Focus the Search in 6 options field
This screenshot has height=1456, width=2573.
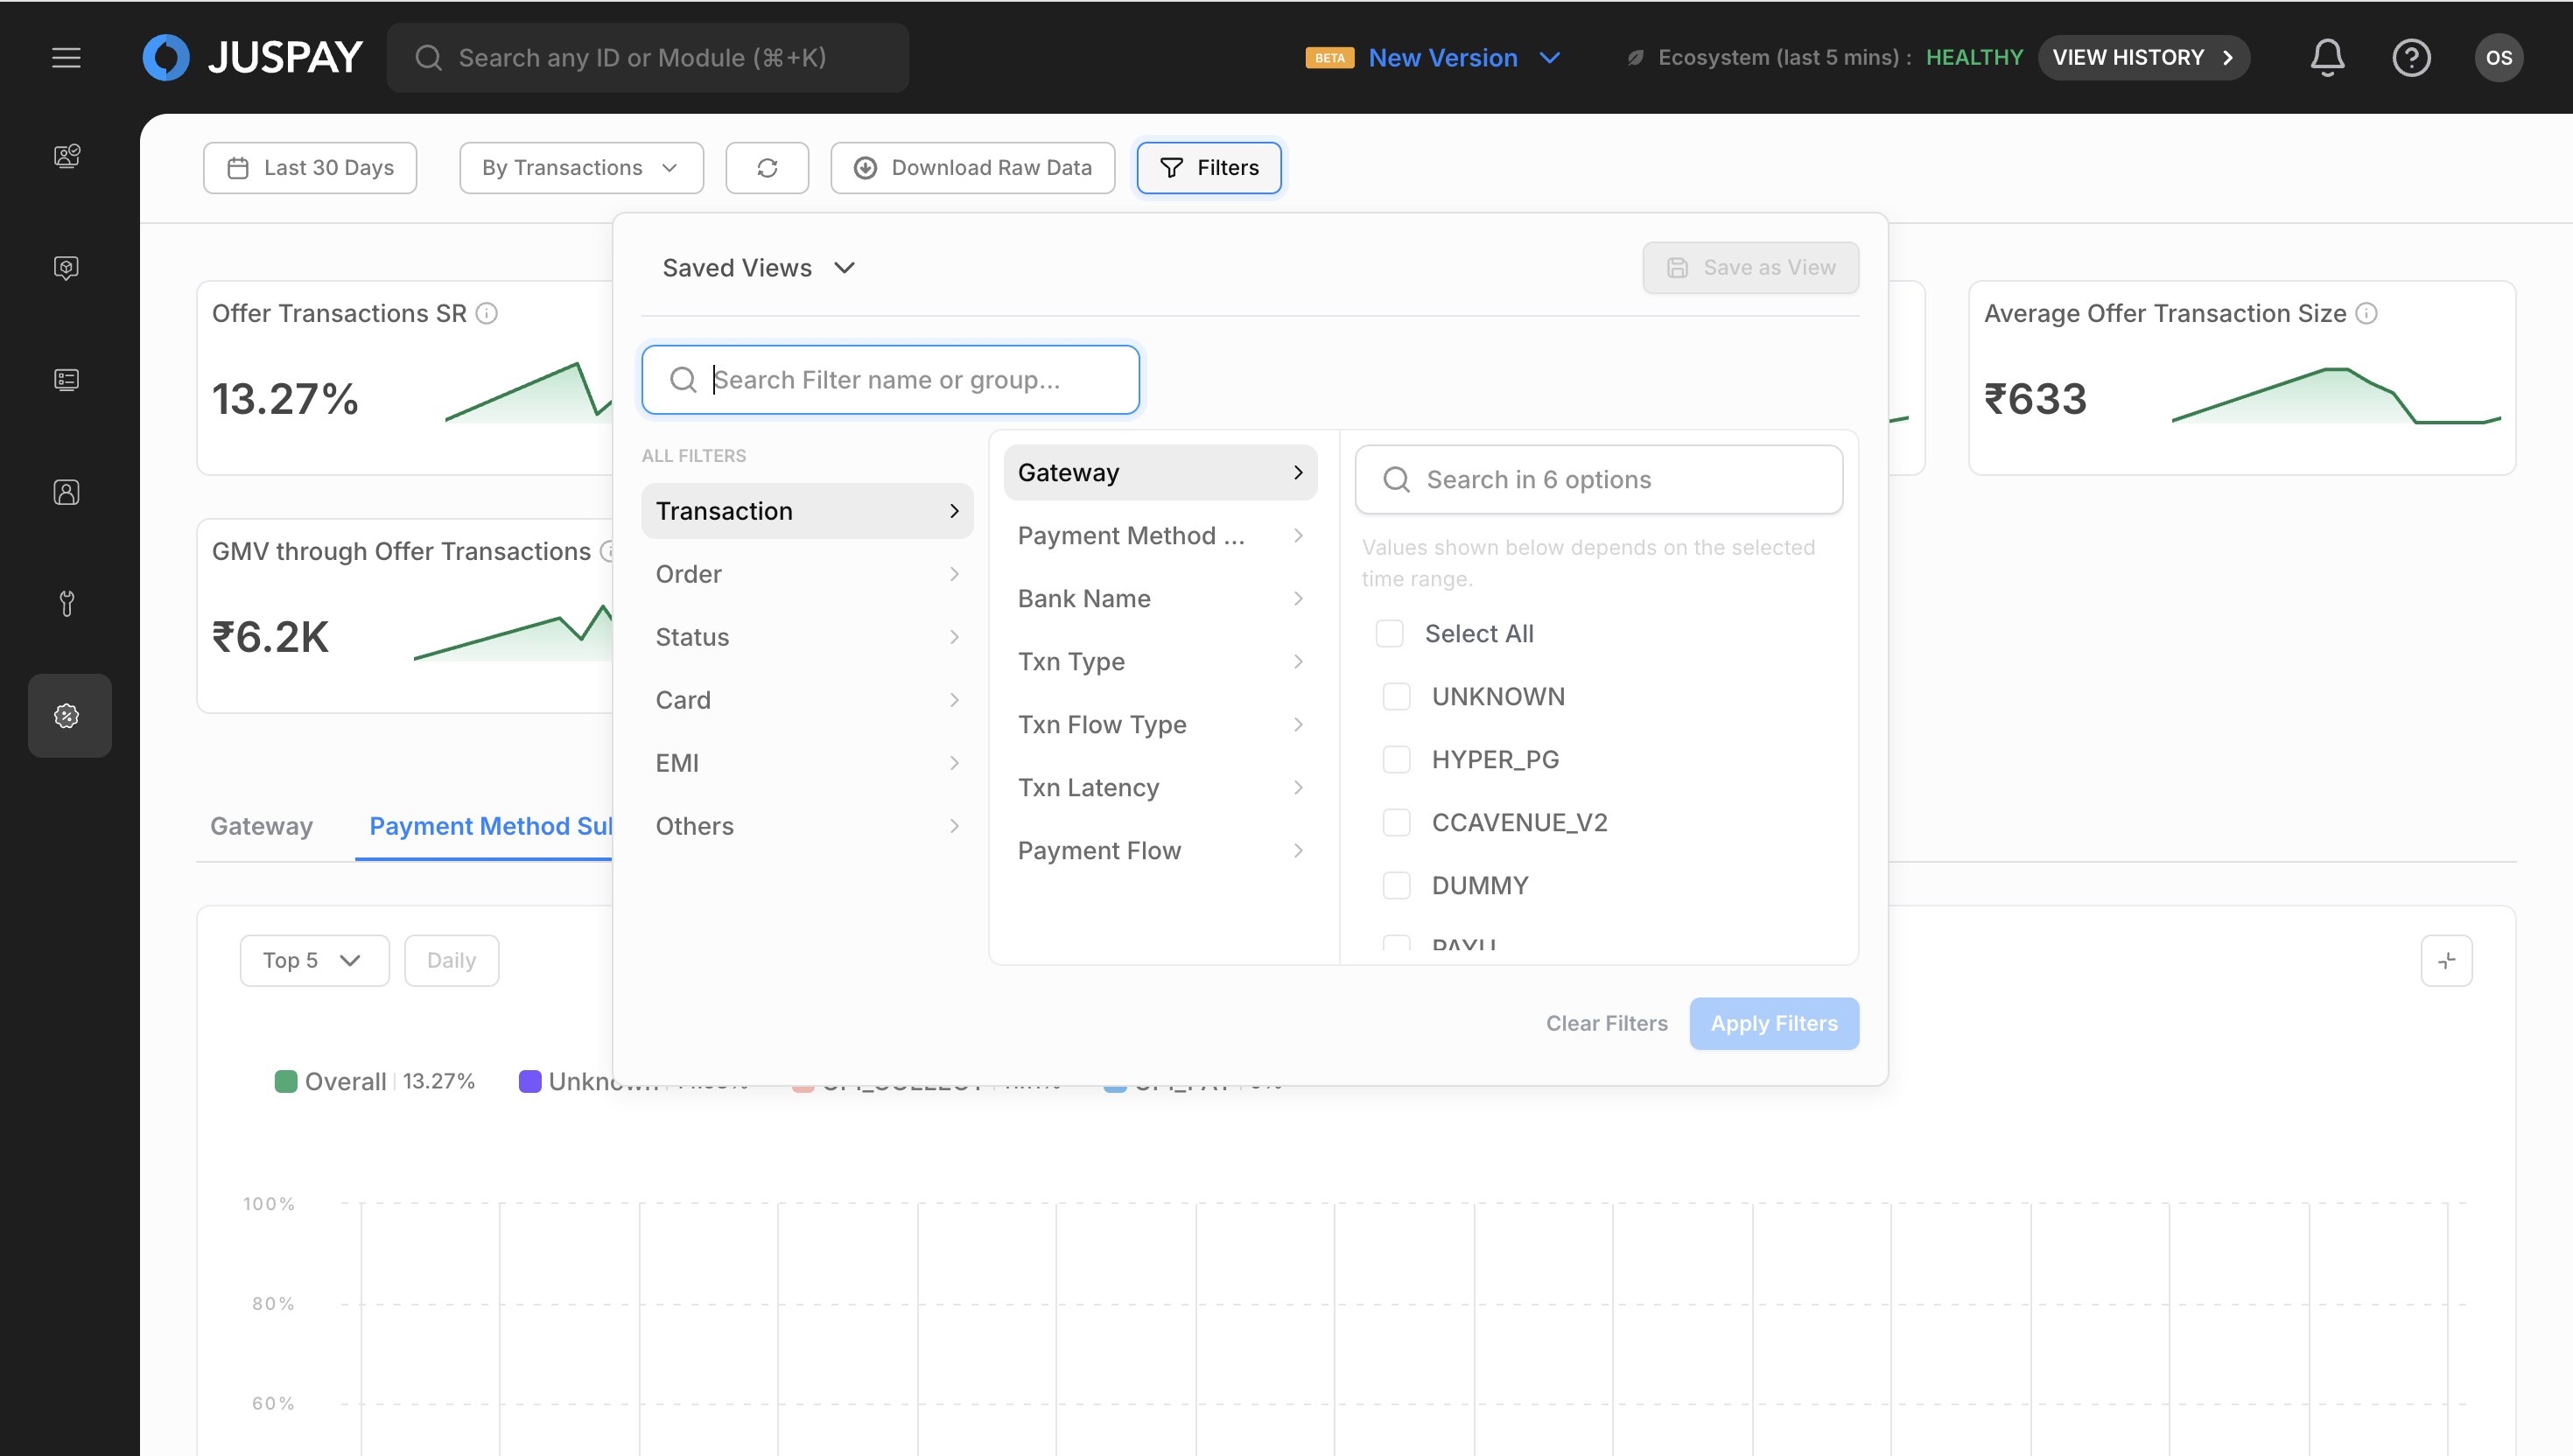coord(1598,480)
